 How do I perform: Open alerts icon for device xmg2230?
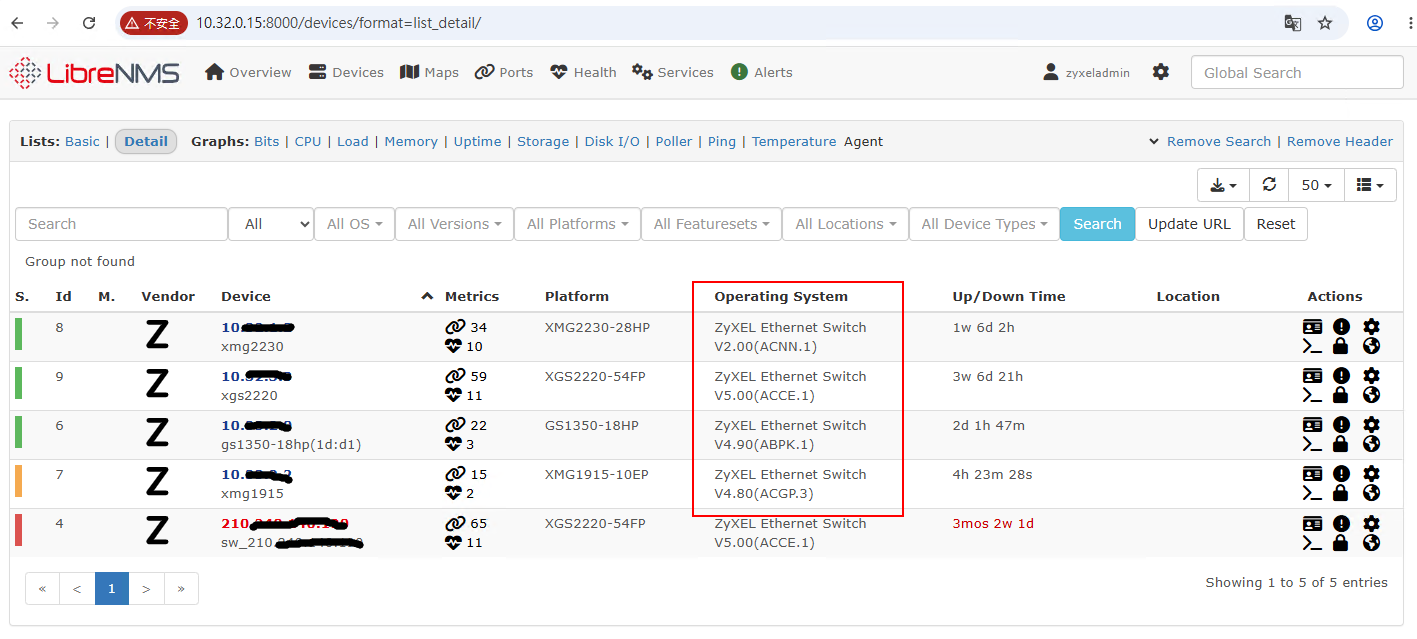tap(1341, 327)
